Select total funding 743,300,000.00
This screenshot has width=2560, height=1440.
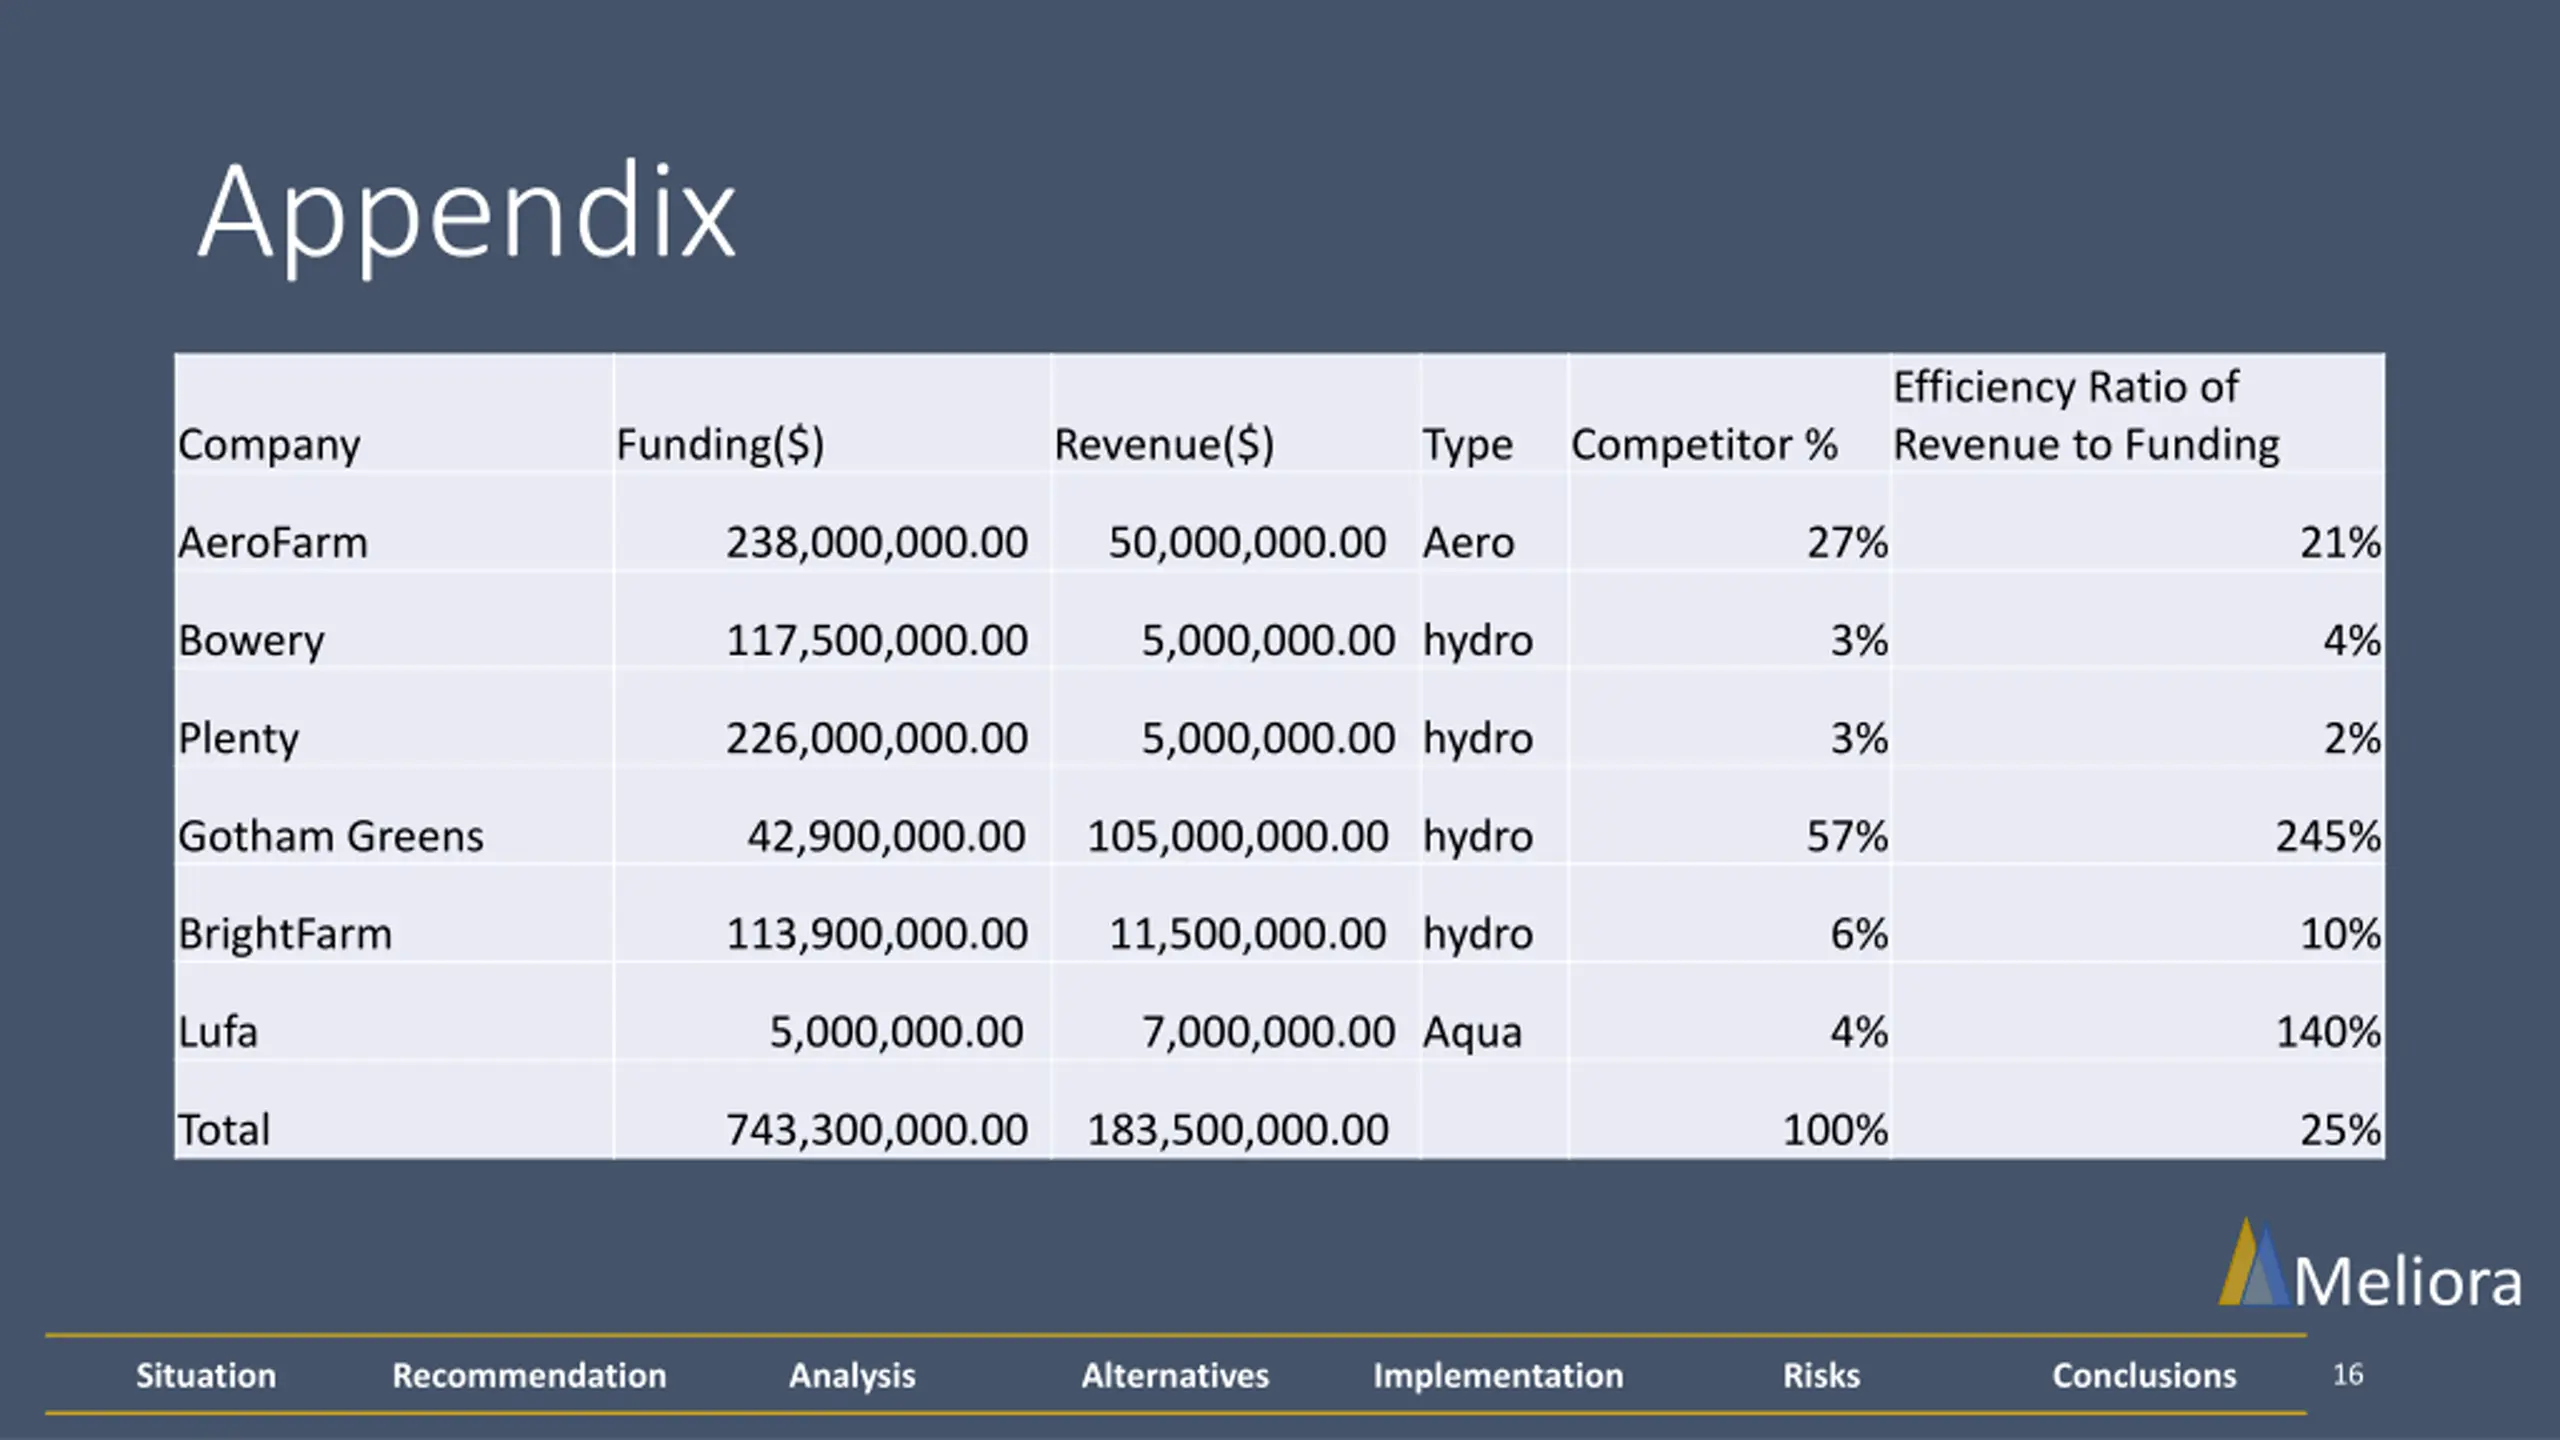[877, 1130]
